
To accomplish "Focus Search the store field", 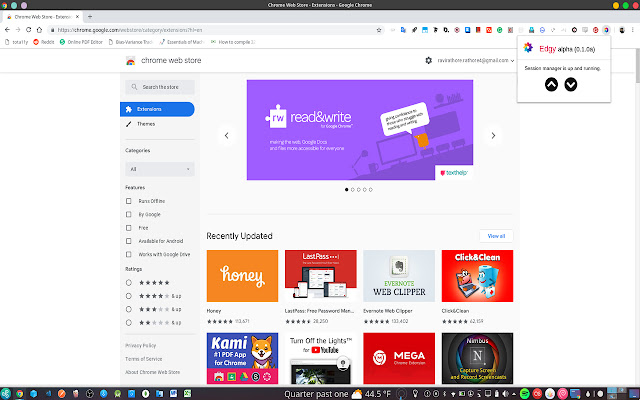I will pyautogui.click(x=160, y=87).
